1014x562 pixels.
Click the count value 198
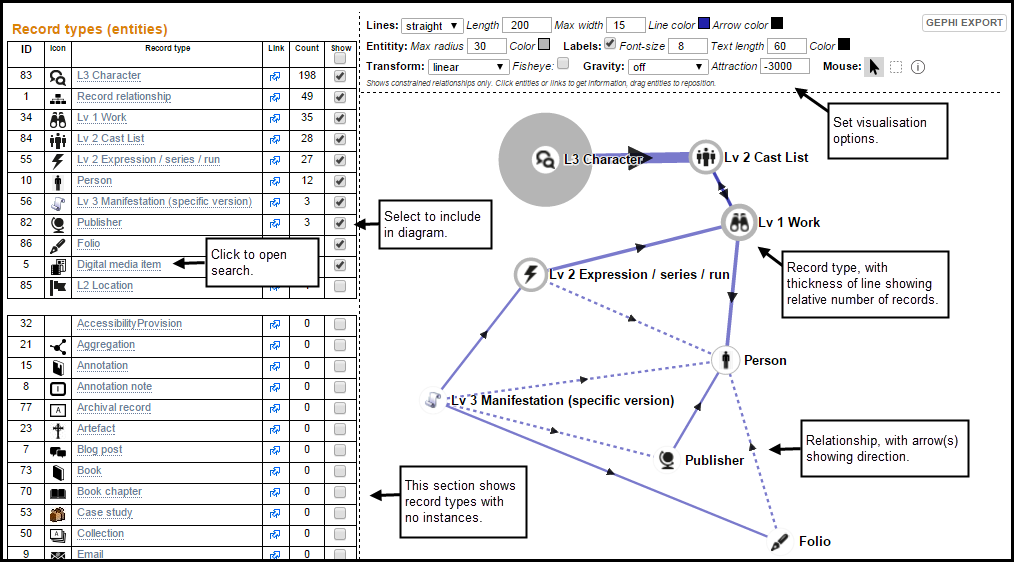[307, 76]
